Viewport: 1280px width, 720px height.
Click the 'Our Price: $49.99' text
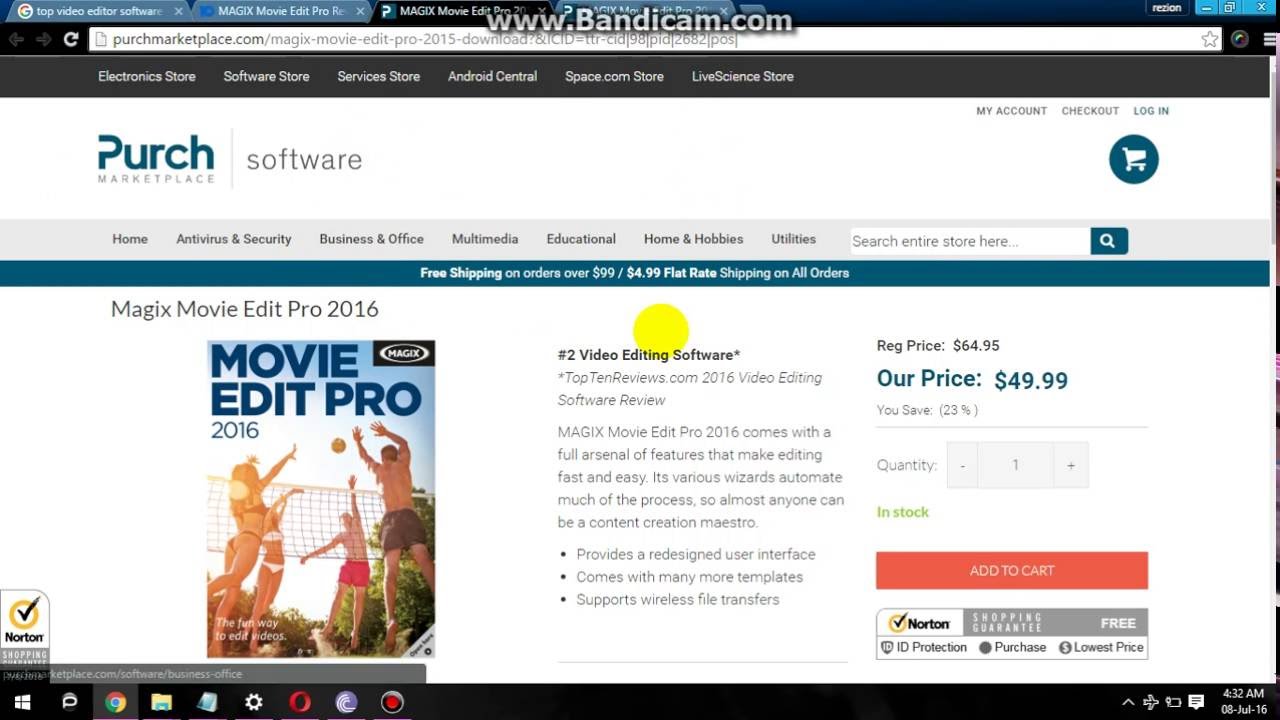[972, 379]
